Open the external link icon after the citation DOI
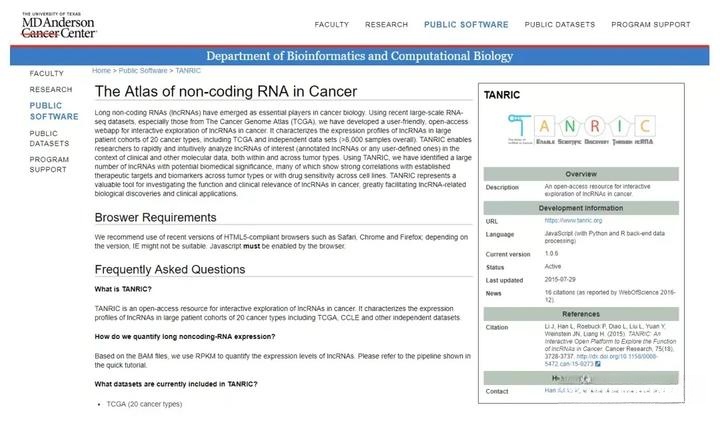The height and width of the screenshot is (423, 720). tap(597, 364)
